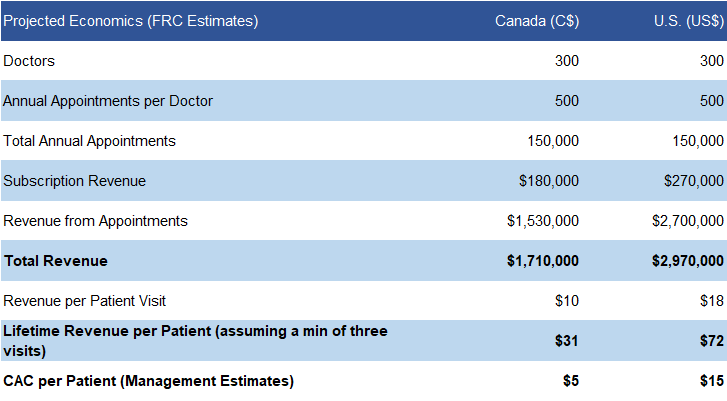
Task: Select U.S. Total Revenue $2,970,000
Action: pos(688,261)
